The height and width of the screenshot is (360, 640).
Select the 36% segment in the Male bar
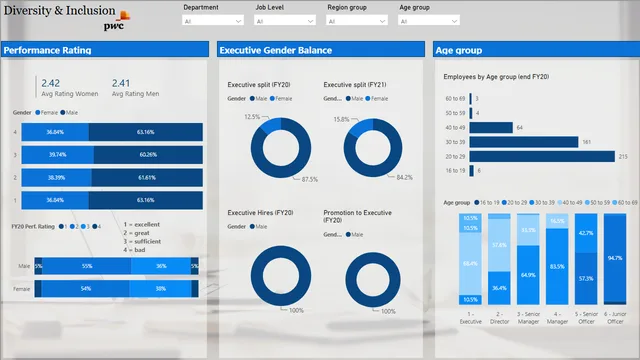(161, 266)
